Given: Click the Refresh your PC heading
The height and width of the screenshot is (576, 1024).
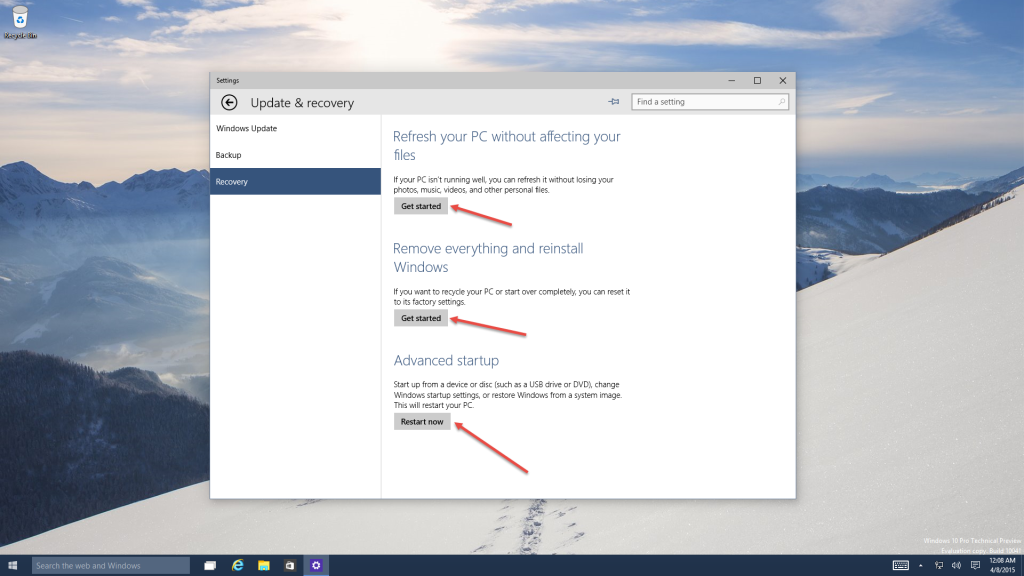Looking at the screenshot, I should (507, 146).
